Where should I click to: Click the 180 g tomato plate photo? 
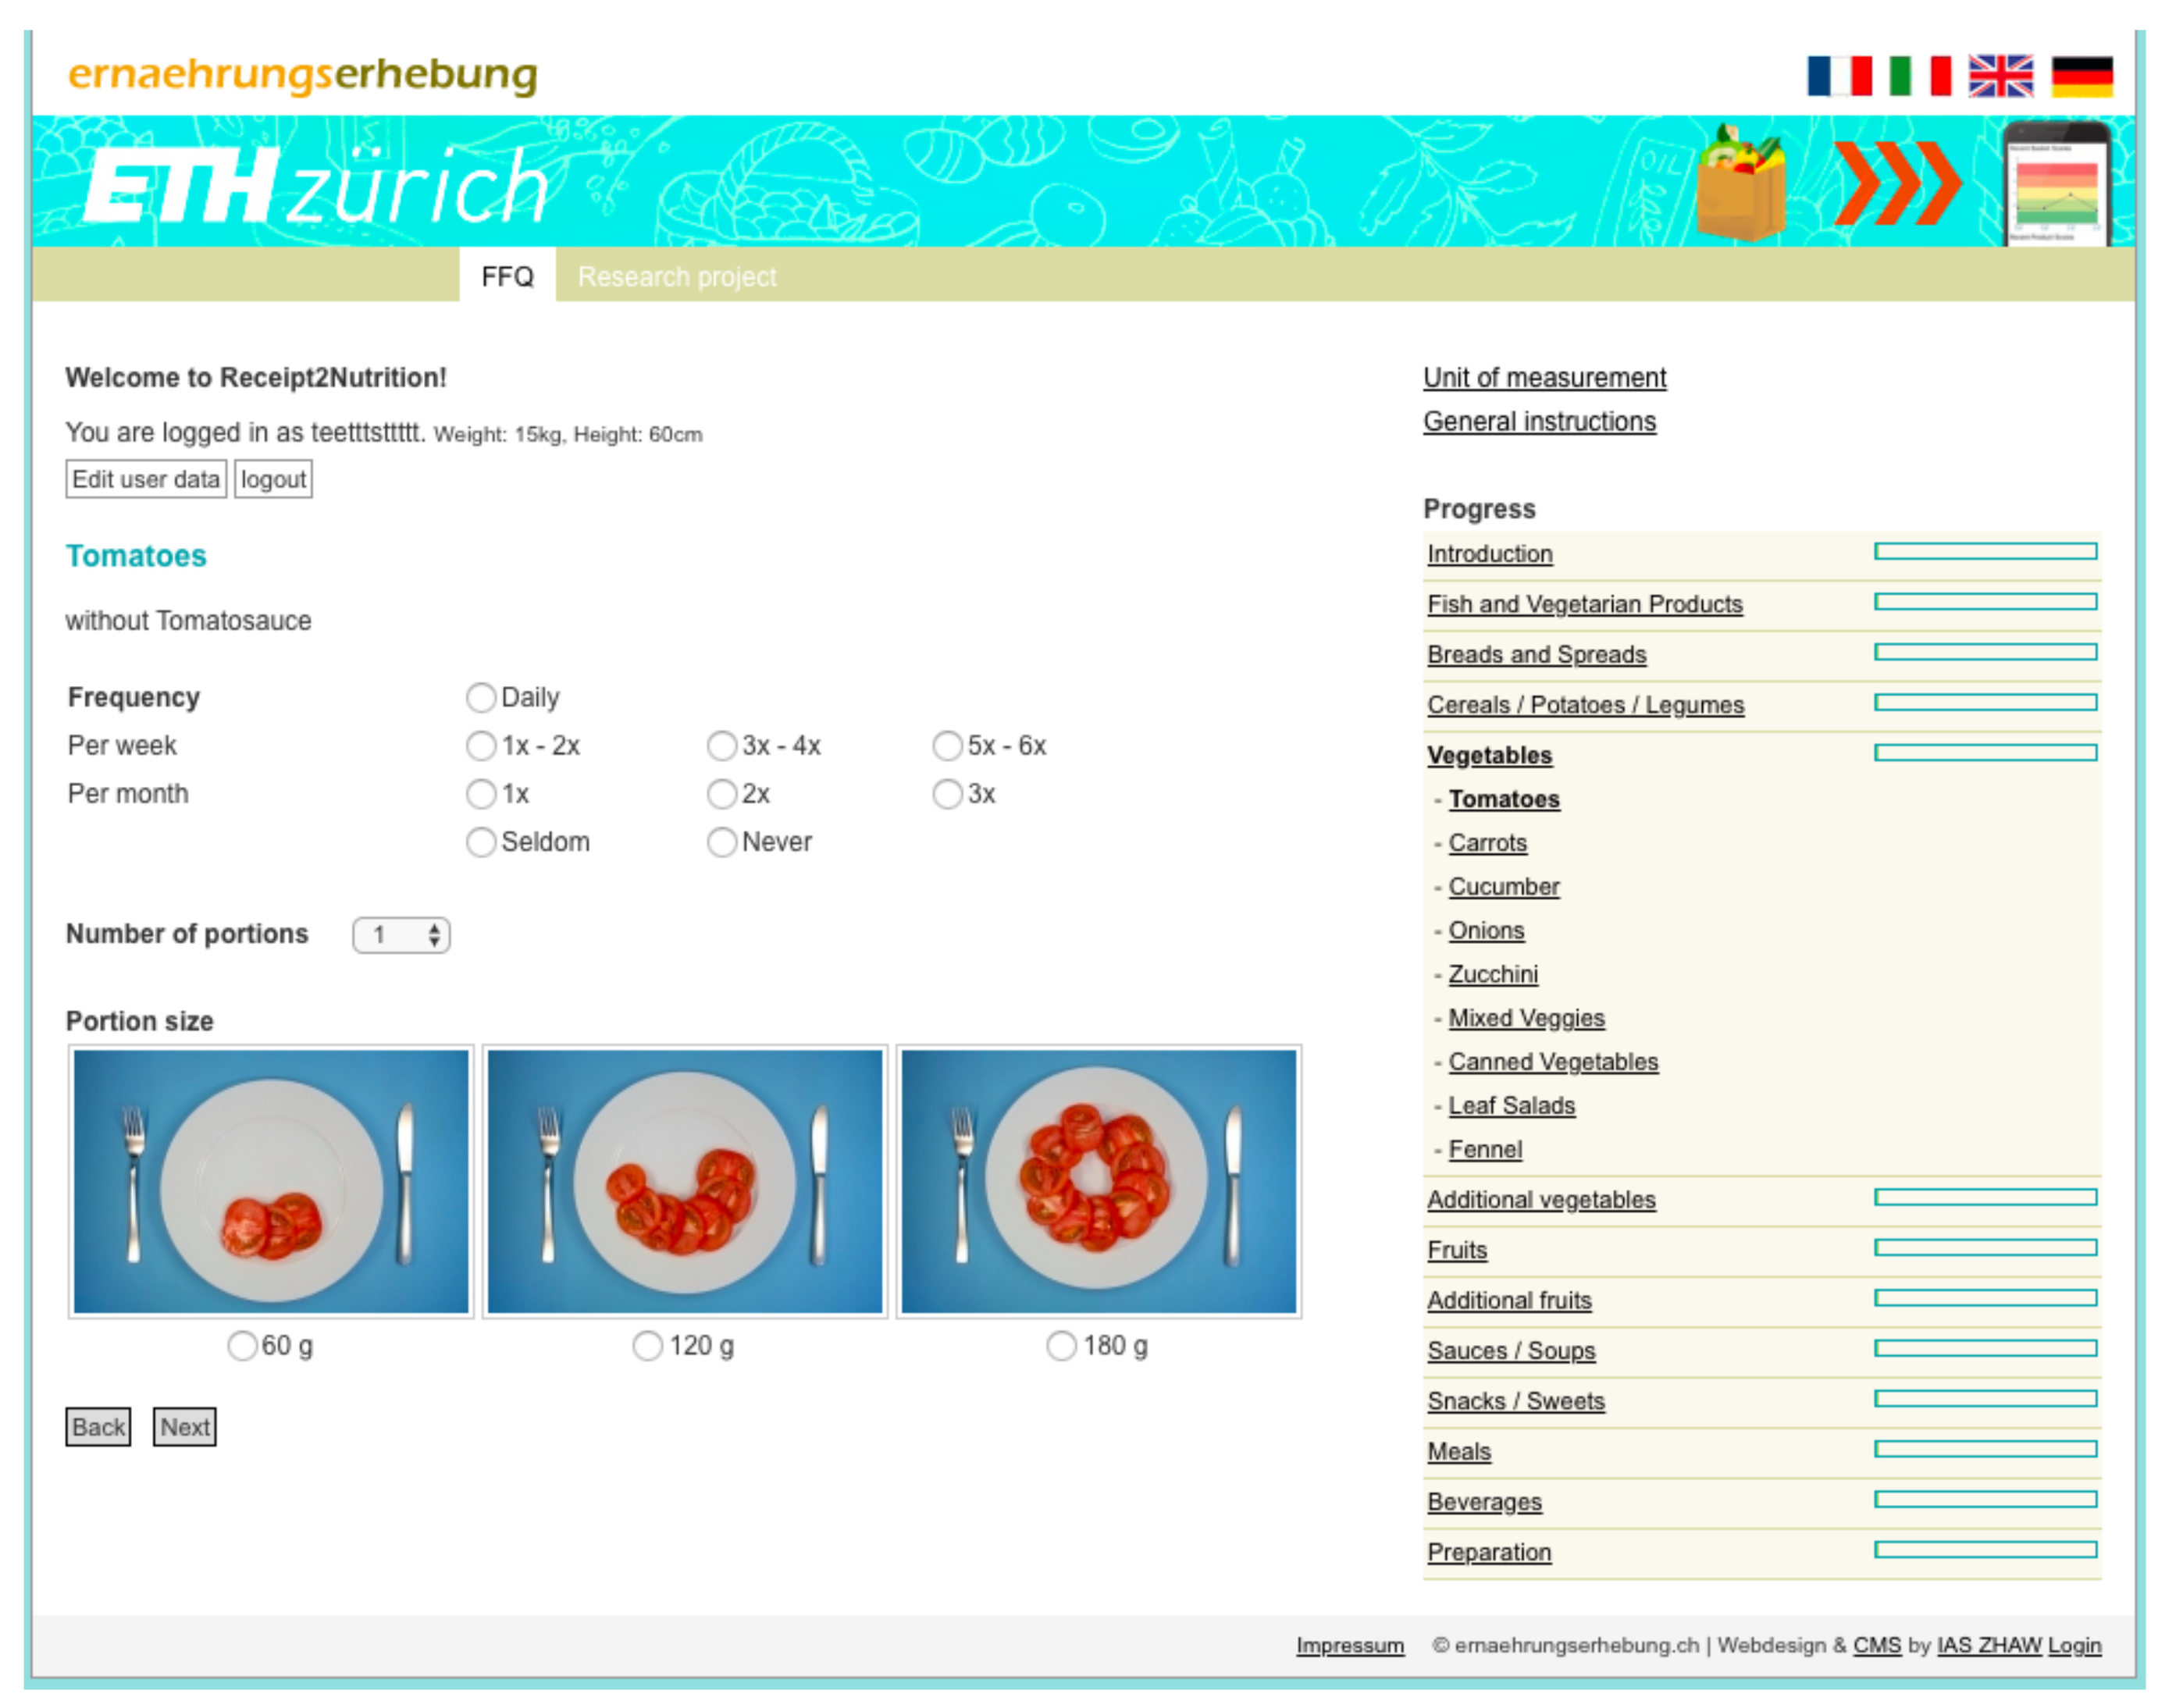(1099, 1181)
